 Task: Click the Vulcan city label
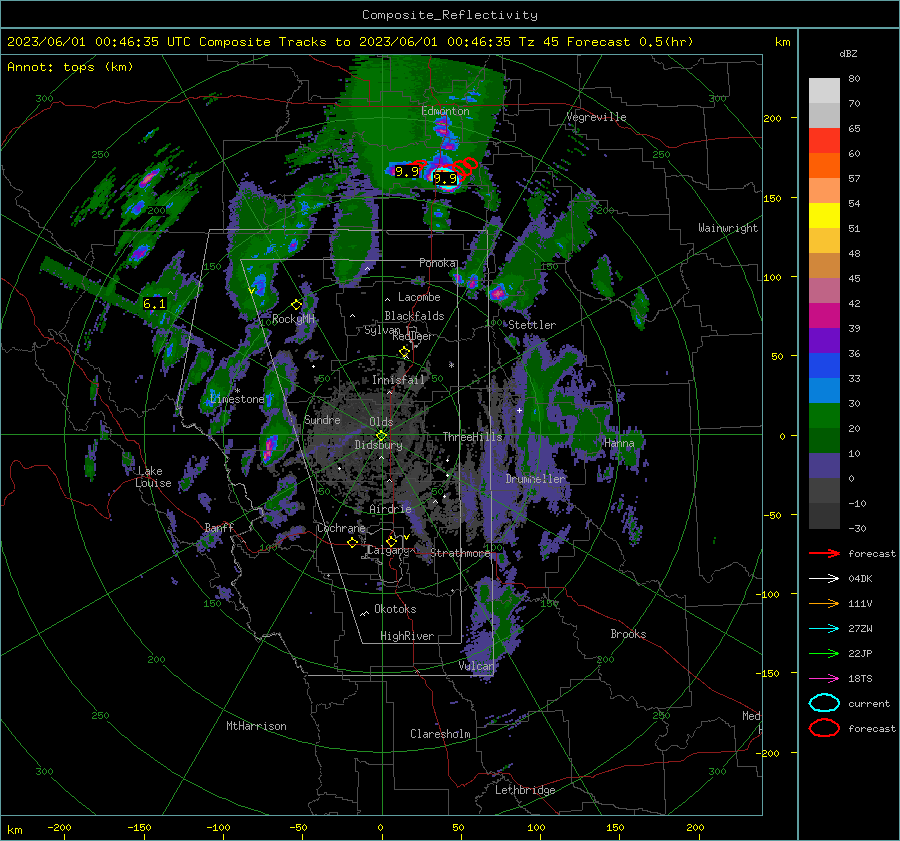click(476, 666)
